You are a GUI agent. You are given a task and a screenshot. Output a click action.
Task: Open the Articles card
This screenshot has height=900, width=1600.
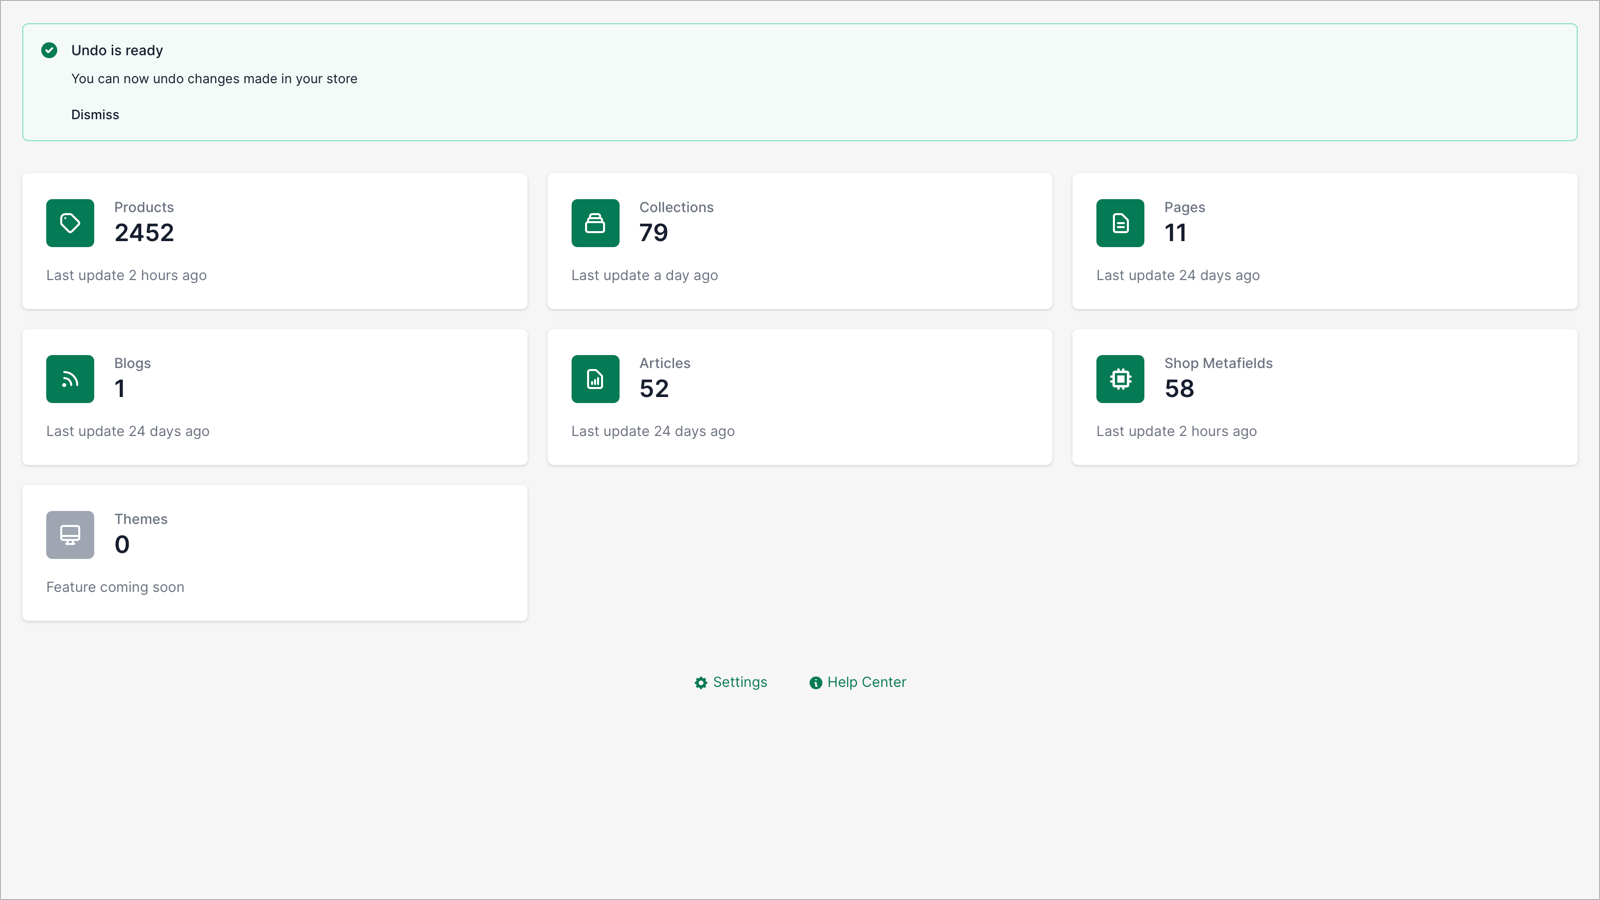[x=799, y=397]
